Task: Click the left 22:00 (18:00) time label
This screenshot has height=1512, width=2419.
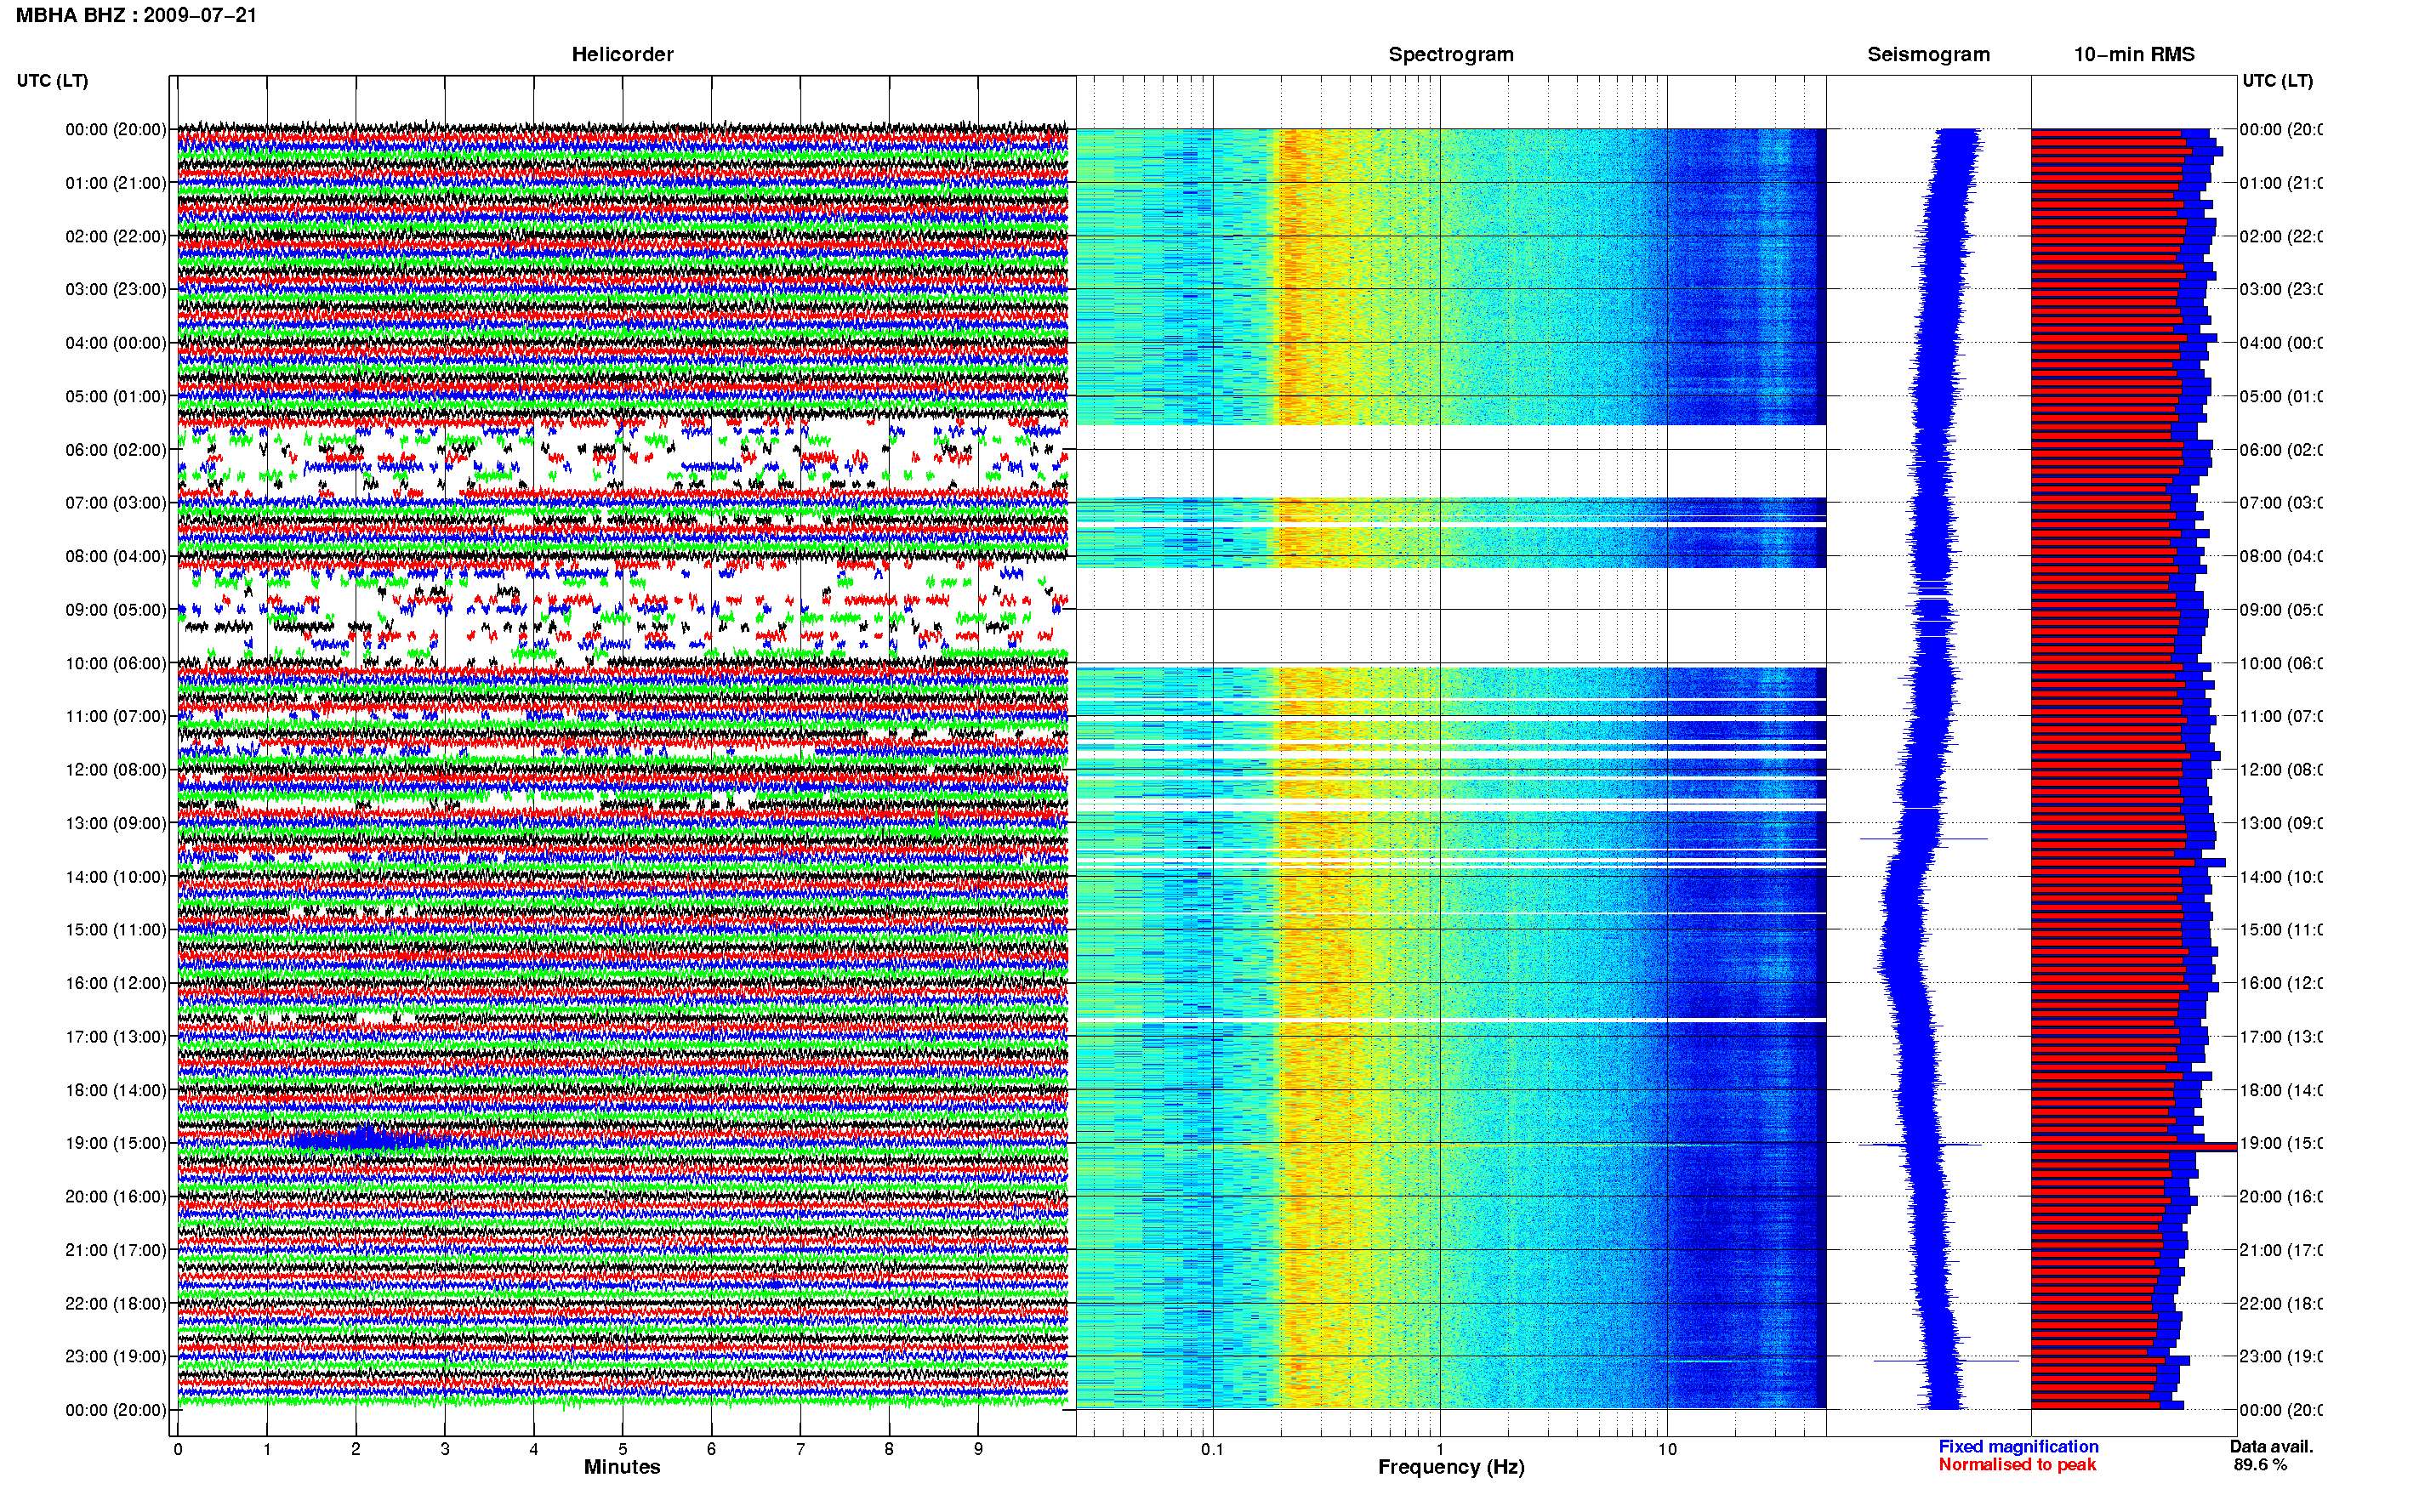Action: coord(116,1304)
